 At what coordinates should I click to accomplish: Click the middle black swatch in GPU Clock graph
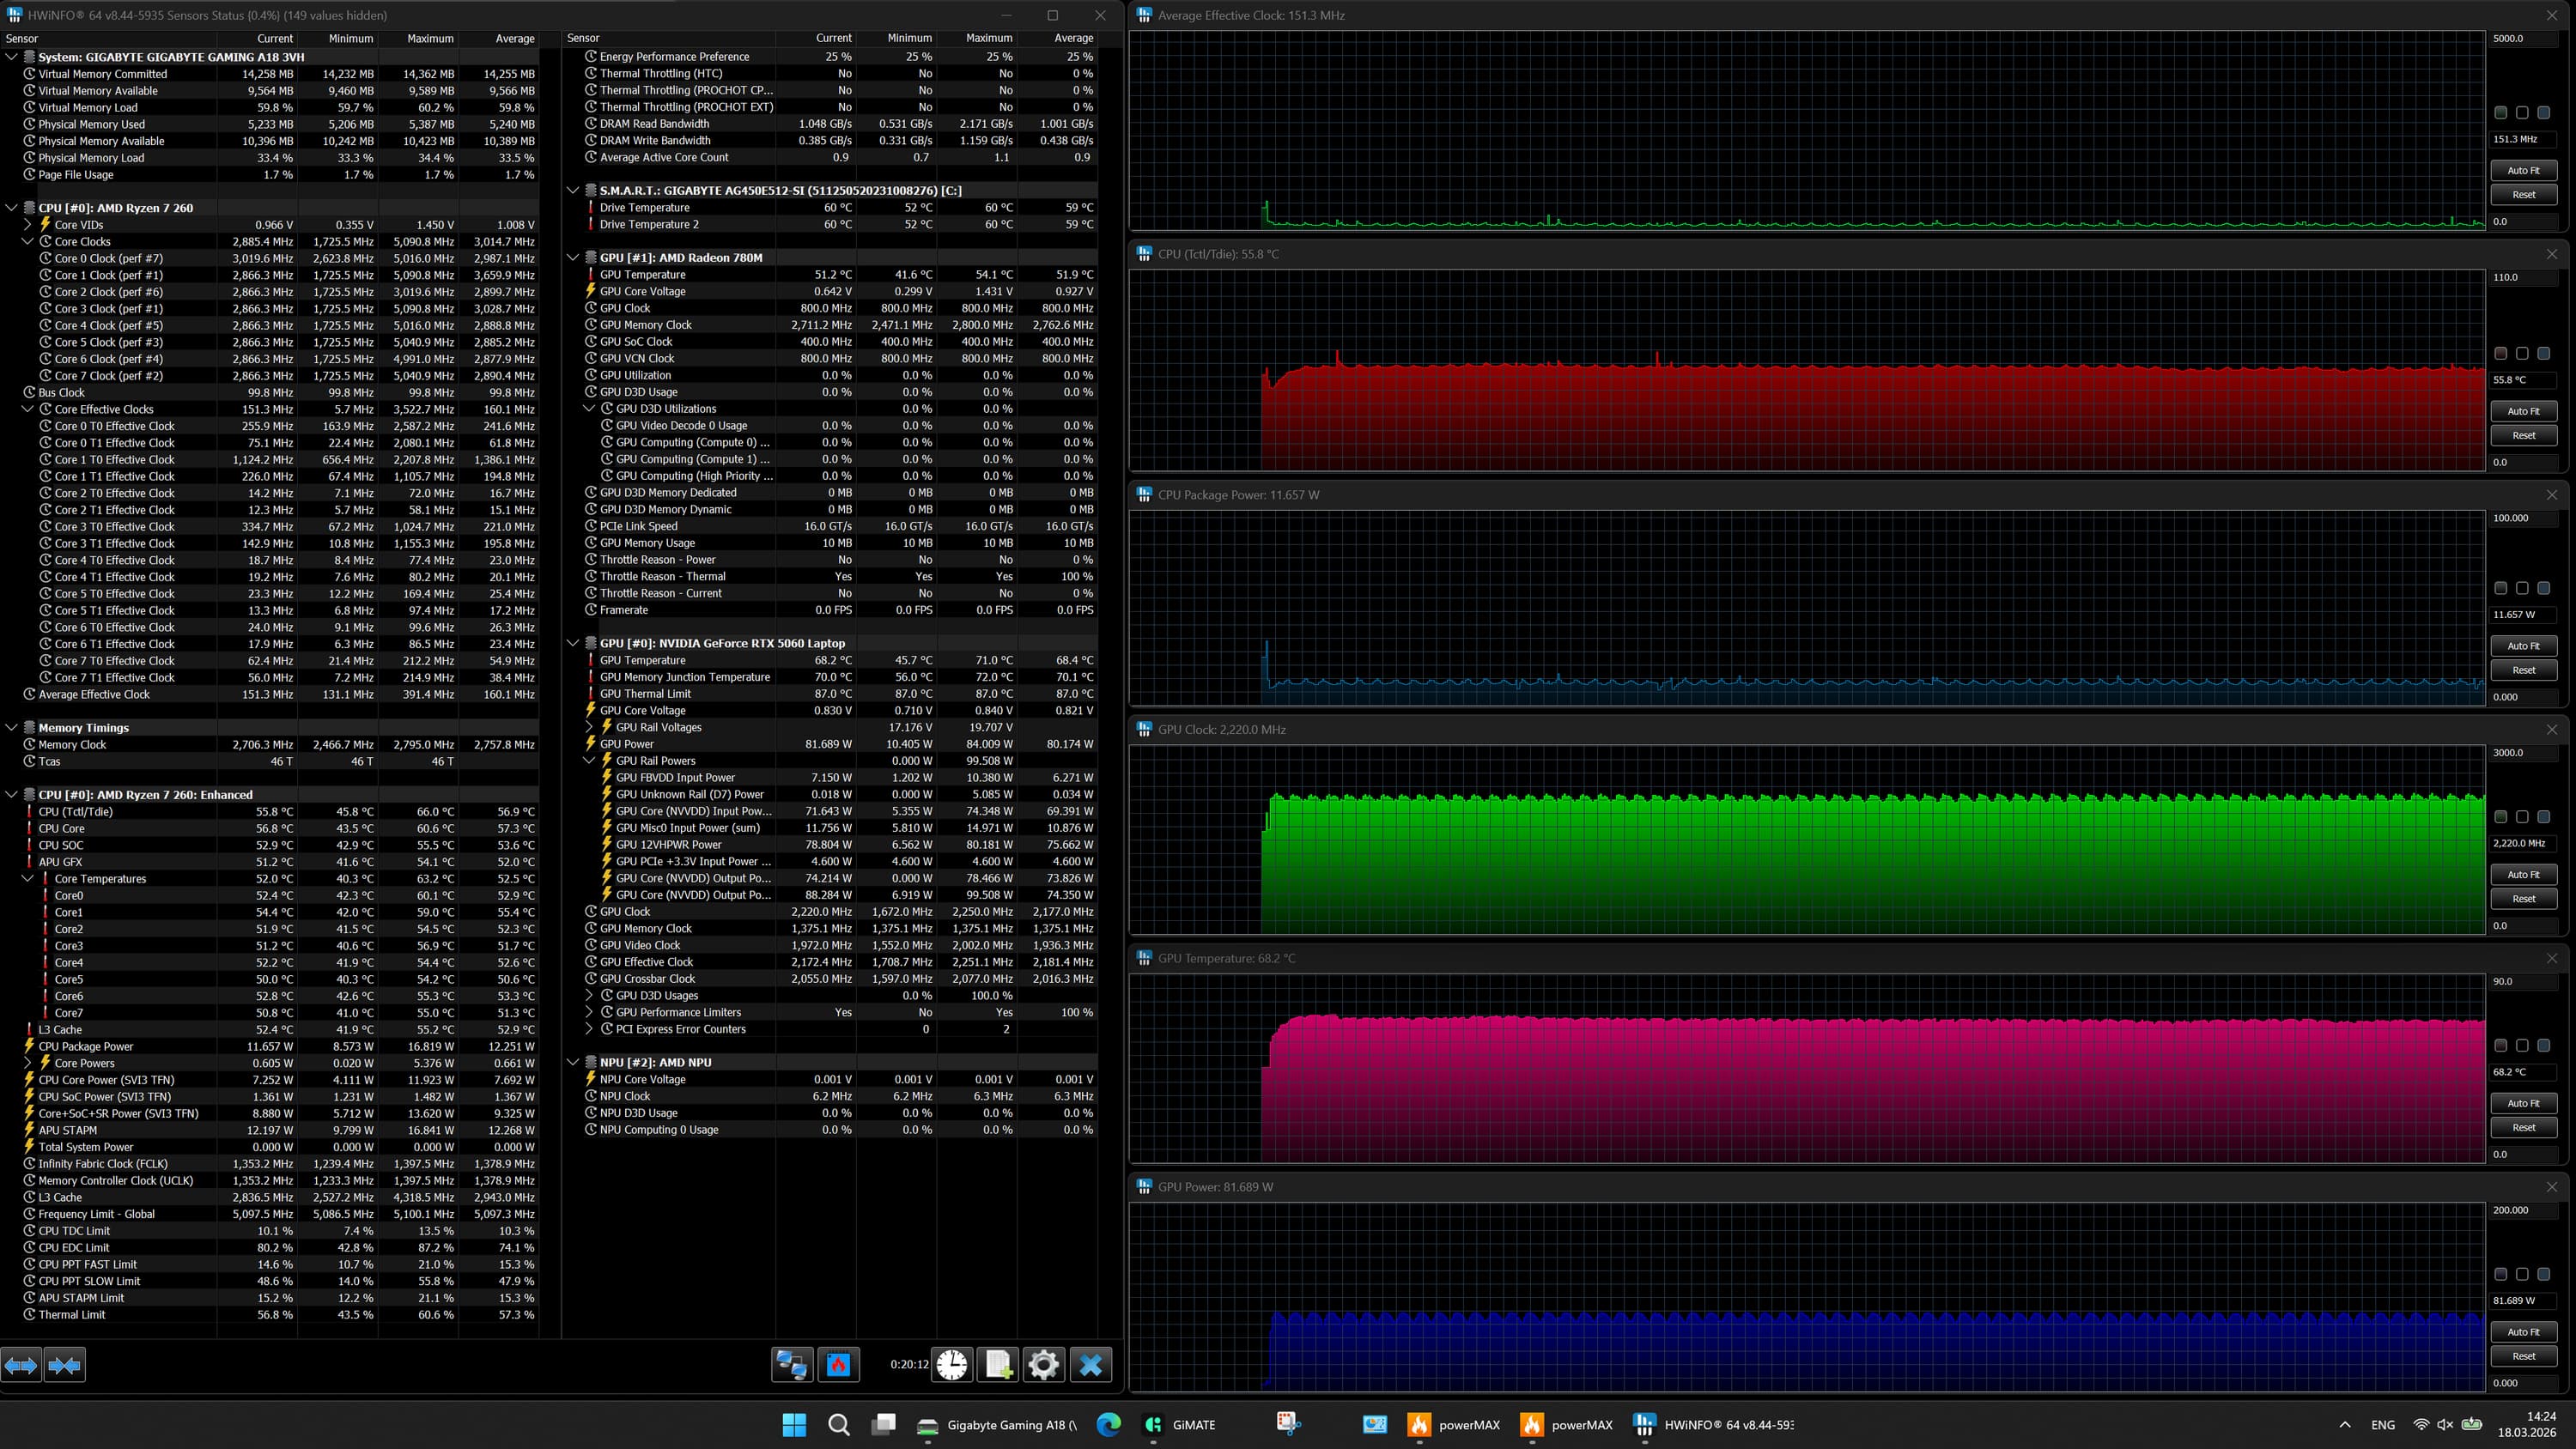point(2522,817)
